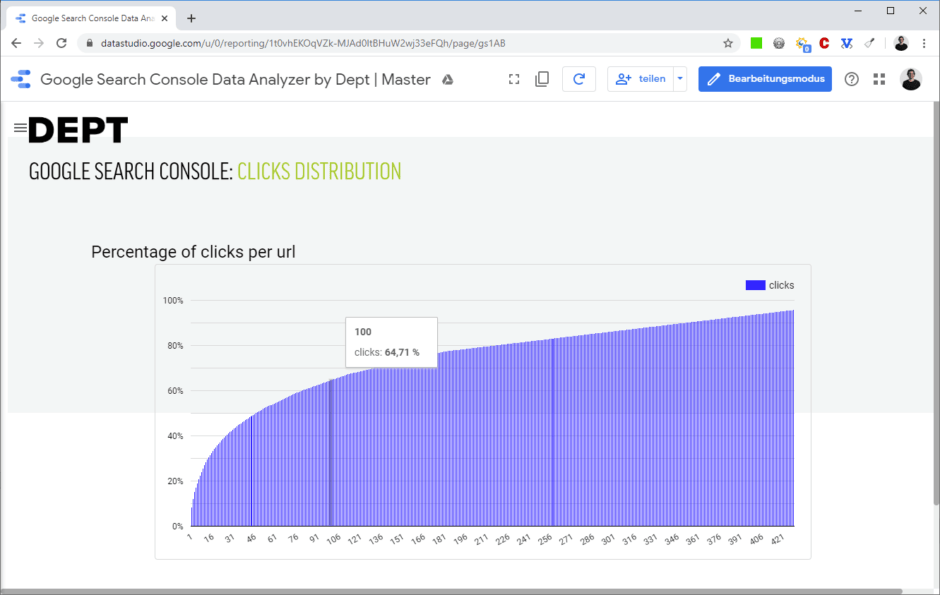Click the blue clicks legend color swatch

(757, 284)
